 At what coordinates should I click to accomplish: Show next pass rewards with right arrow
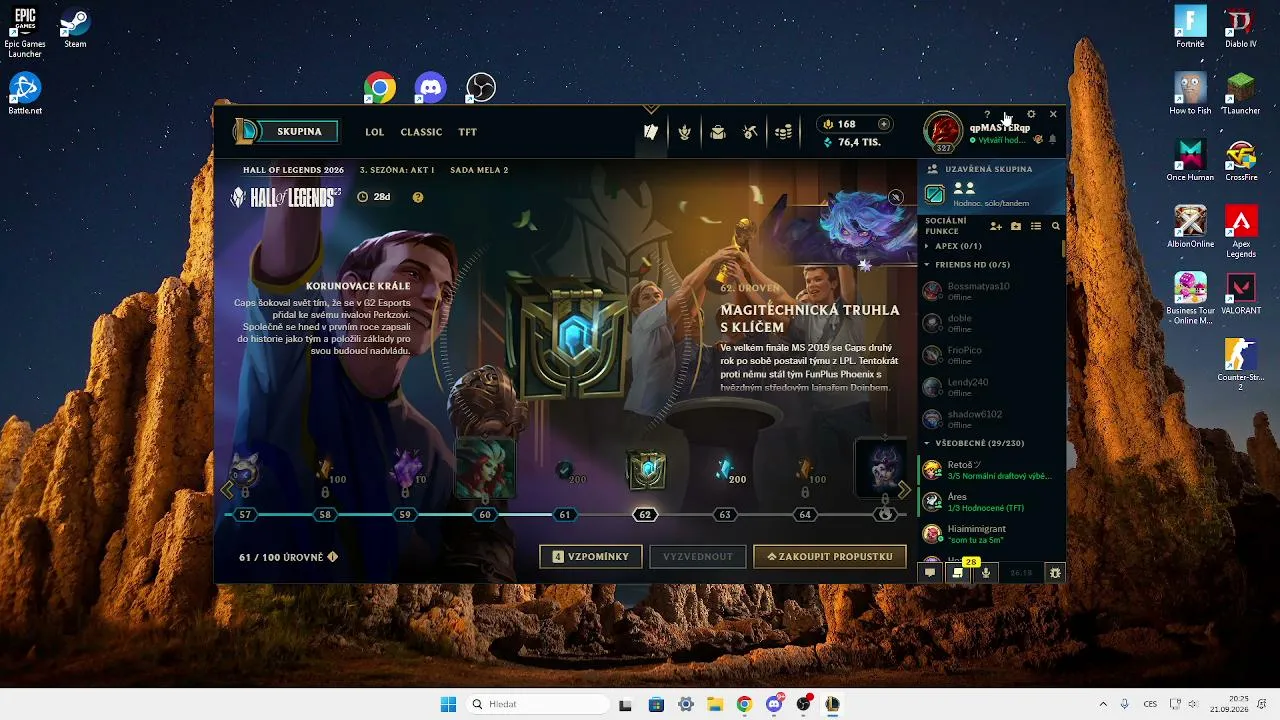[904, 490]
